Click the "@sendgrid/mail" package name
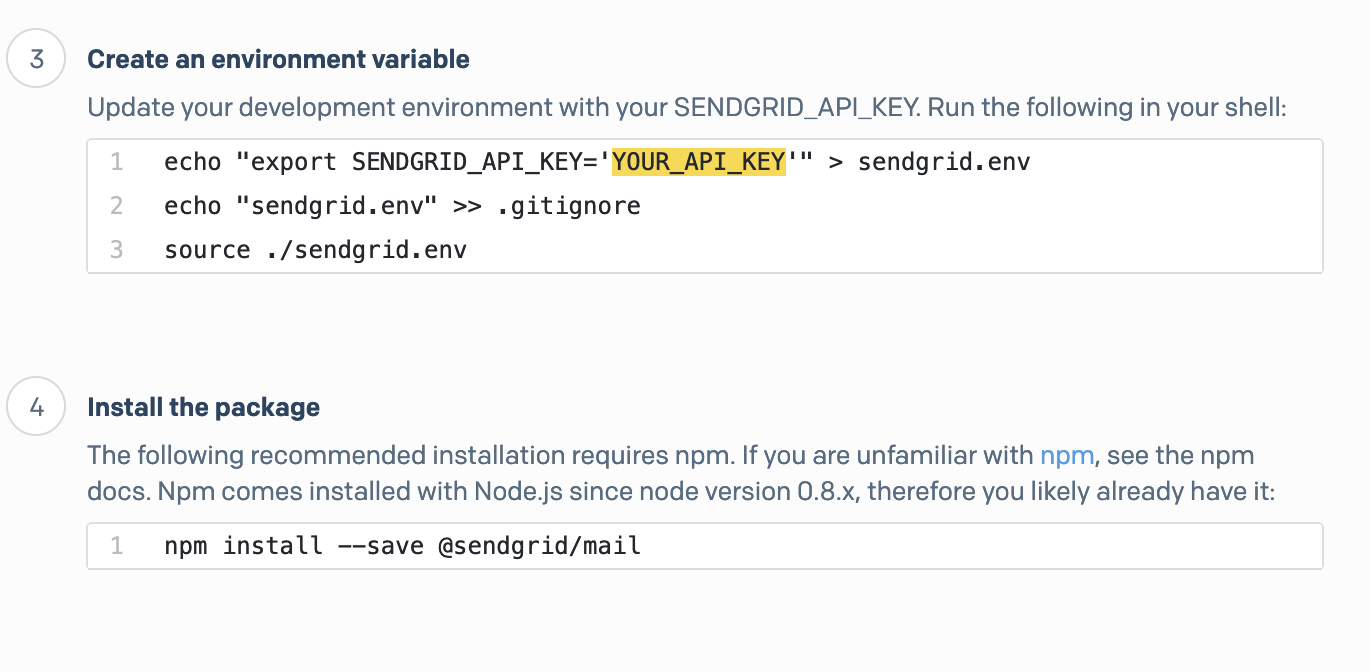 [539, 546]
